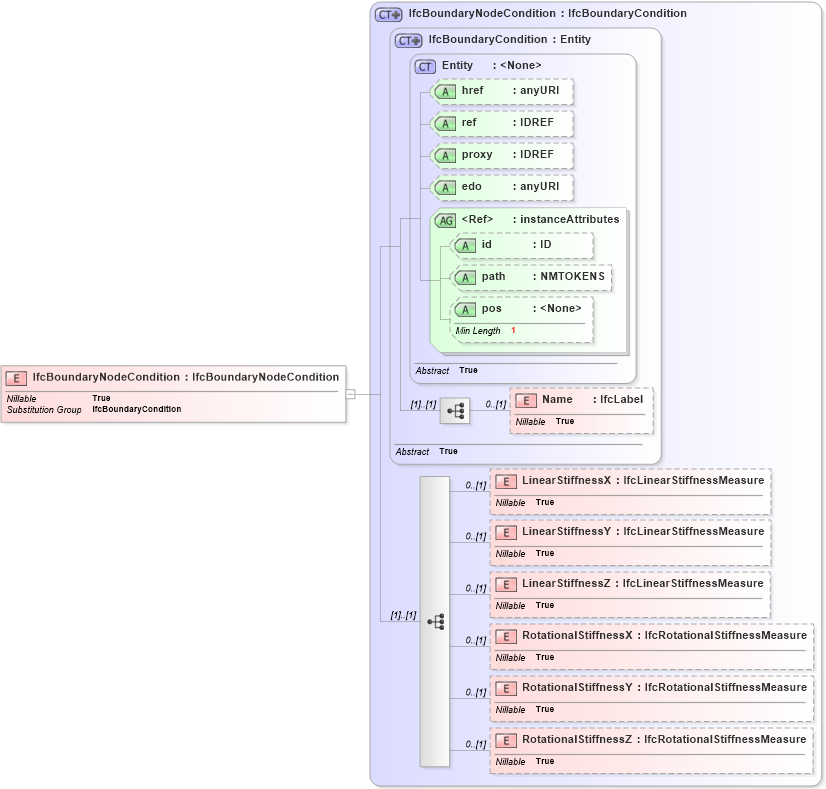Click the sequence compositor icon beside Name

[x=456, y=410]
